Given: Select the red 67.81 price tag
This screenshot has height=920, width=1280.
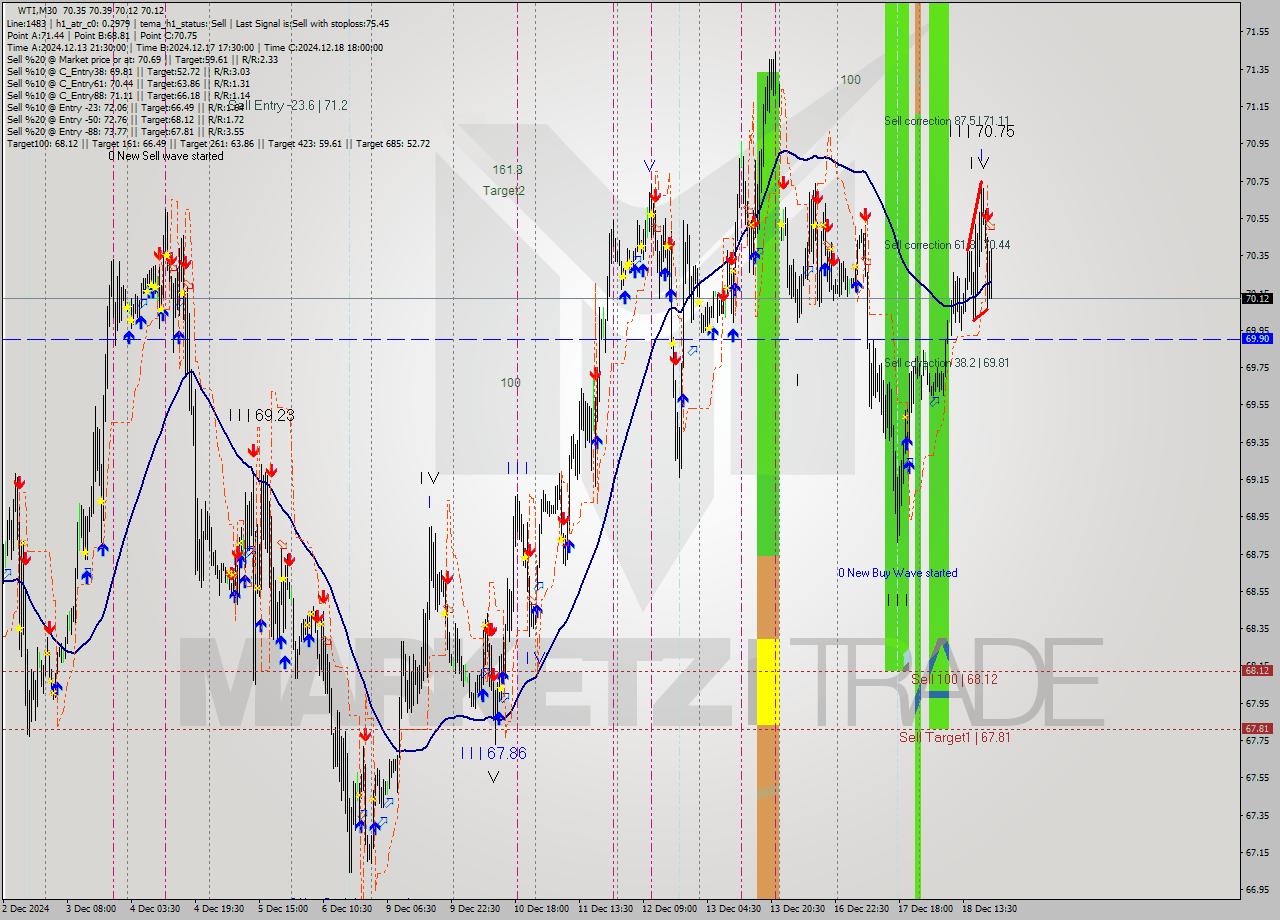Looking at the screenshot, I should pyautogui.click(x=1257, y=728).
